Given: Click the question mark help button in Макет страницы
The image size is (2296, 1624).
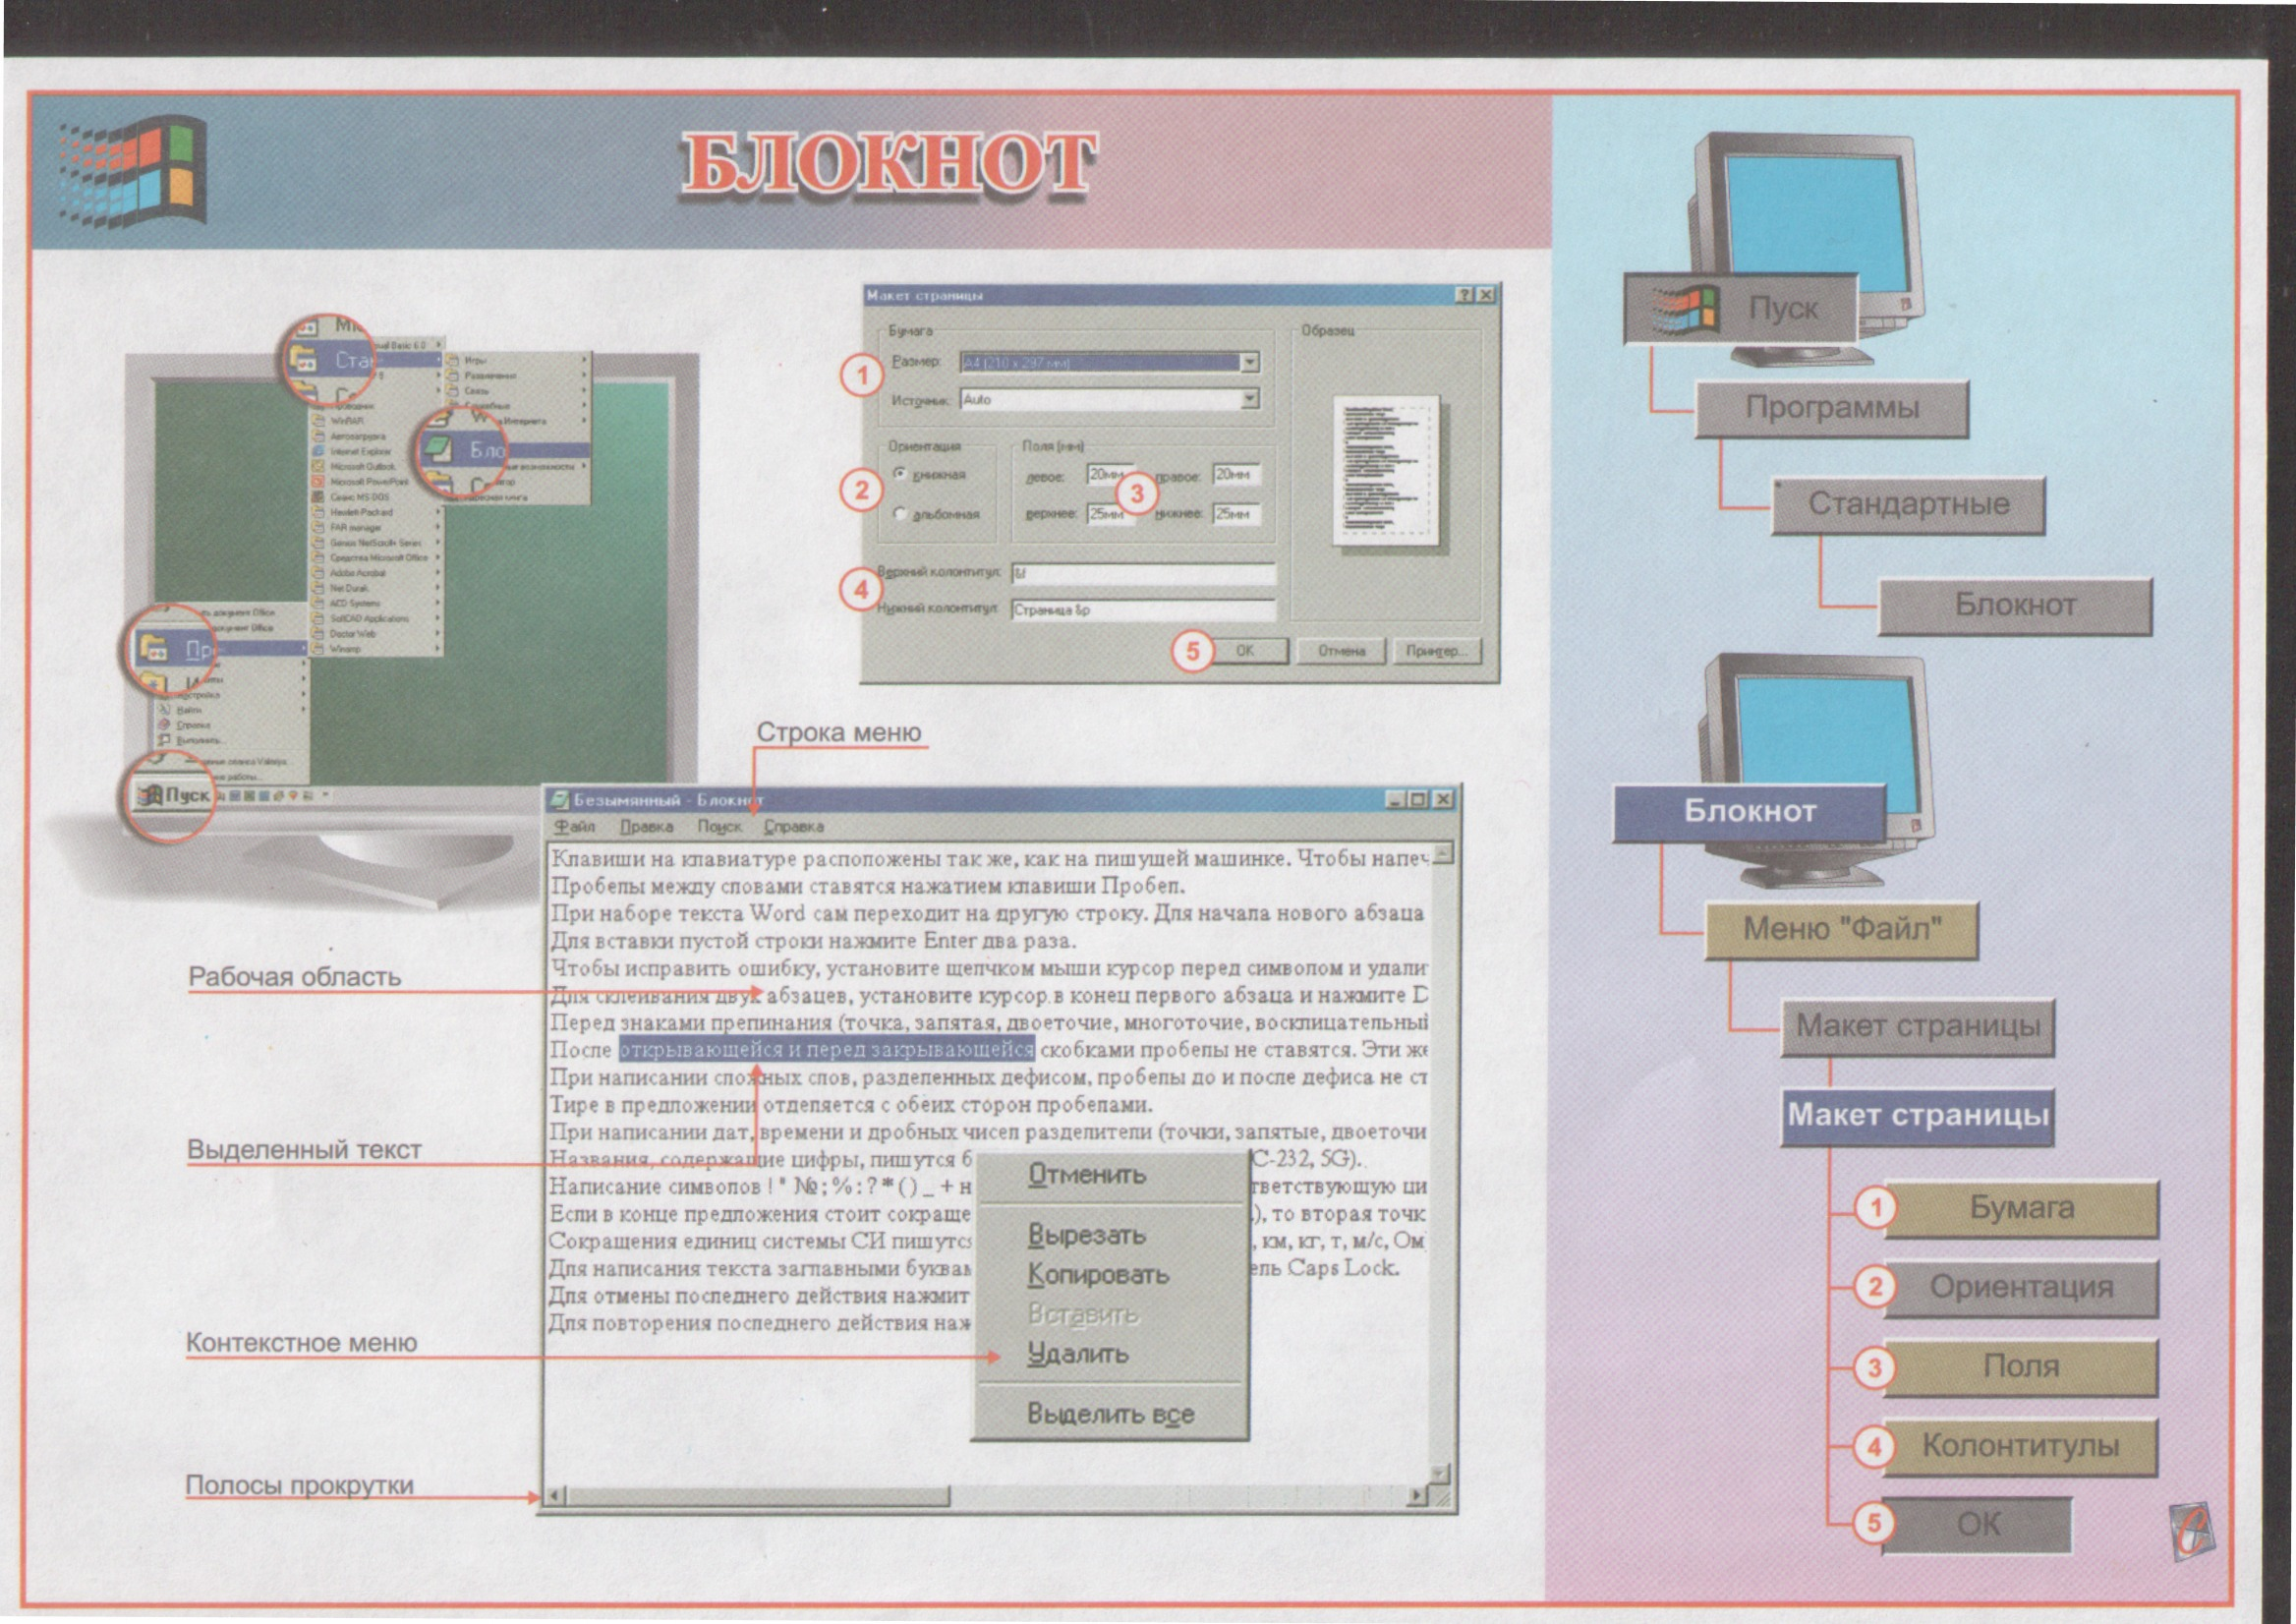Looking at the screenshot, I should point(1465,295).
